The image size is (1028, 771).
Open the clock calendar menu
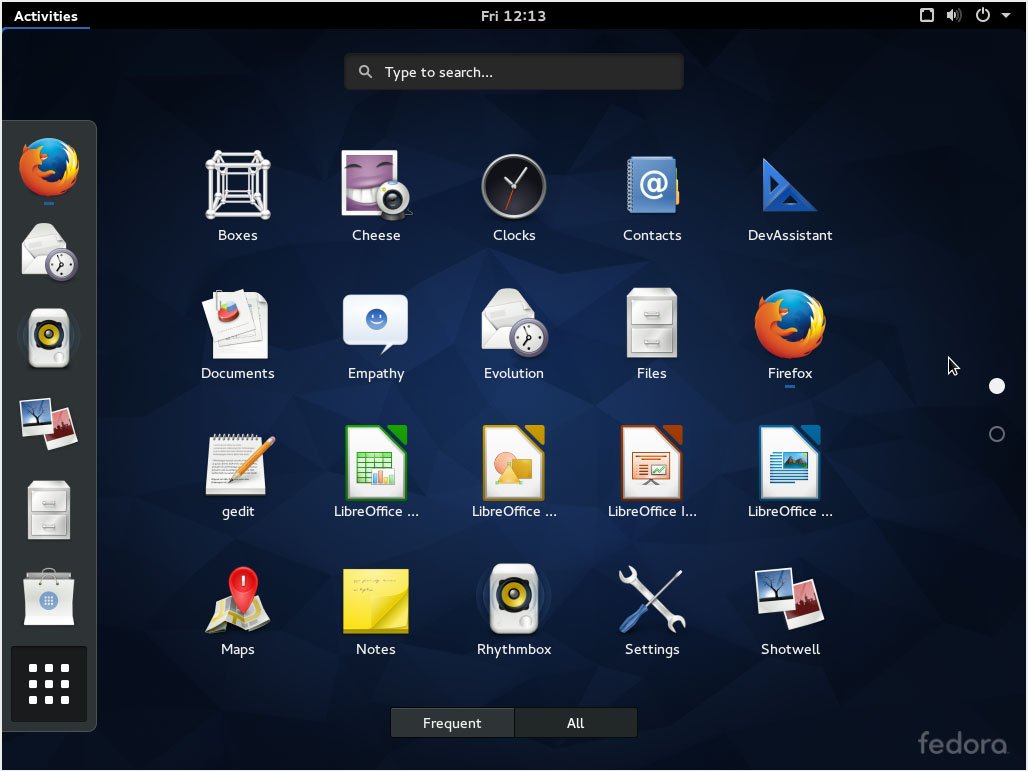click(513, 16)
